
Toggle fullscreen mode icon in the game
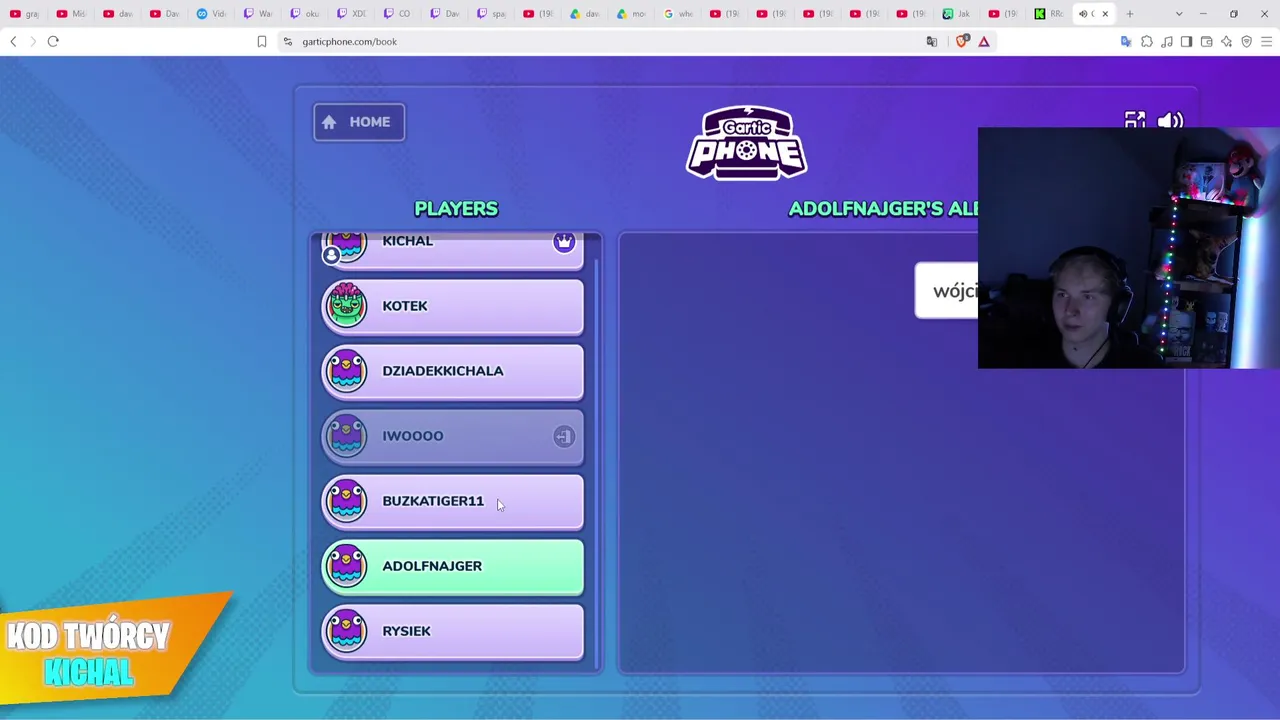coord(1135,121)
